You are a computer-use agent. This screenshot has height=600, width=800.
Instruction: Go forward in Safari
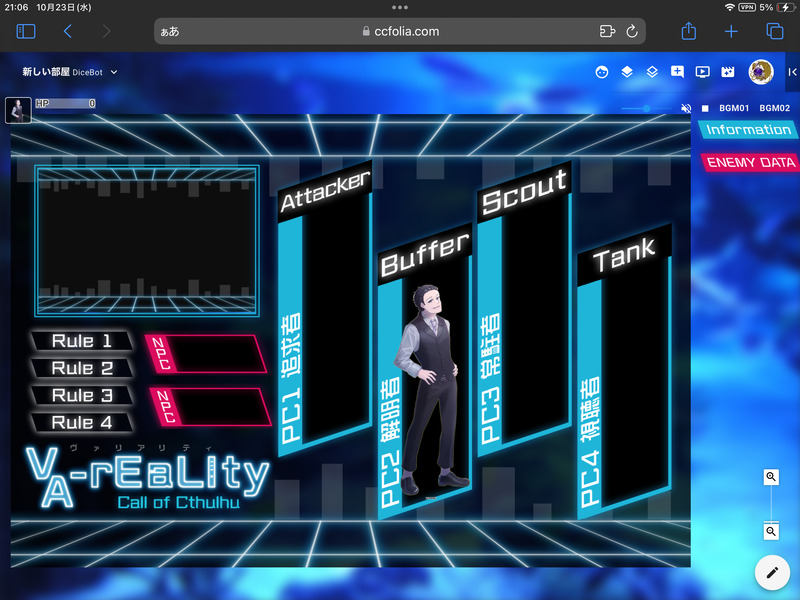(x=106, y=31)
